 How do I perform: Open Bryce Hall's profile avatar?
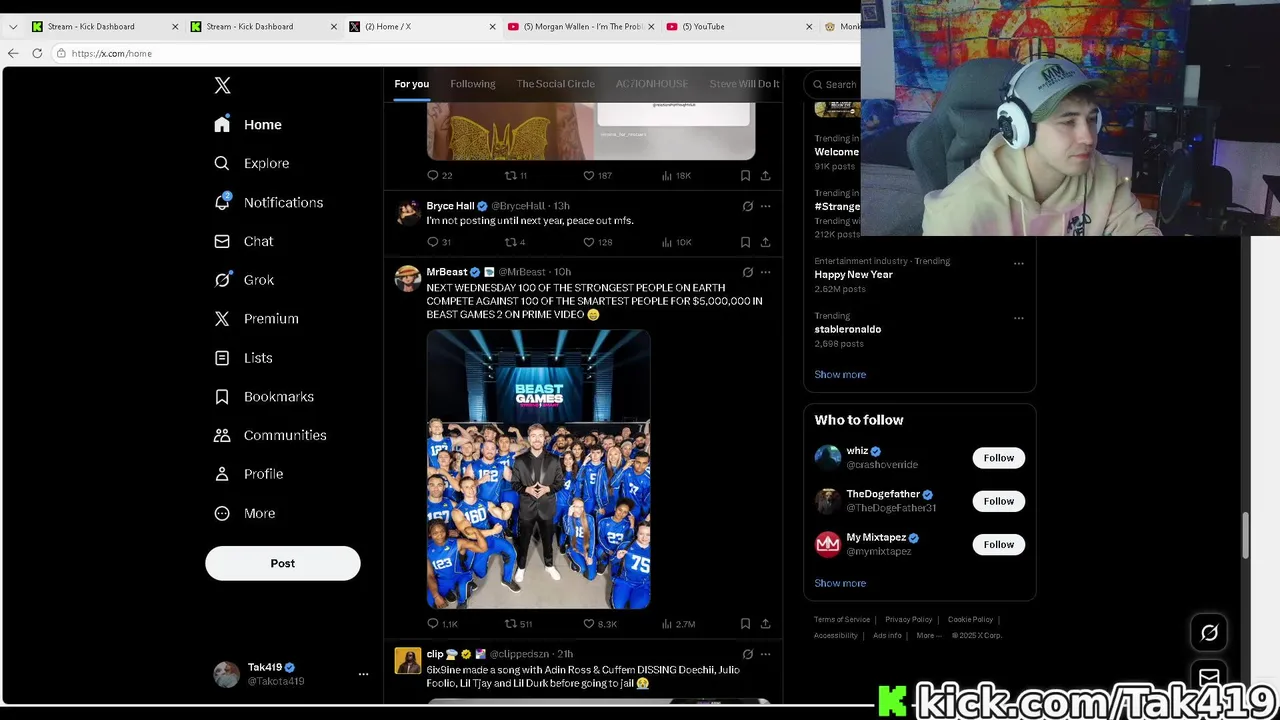pyautogui.click(x=407, y=213)
